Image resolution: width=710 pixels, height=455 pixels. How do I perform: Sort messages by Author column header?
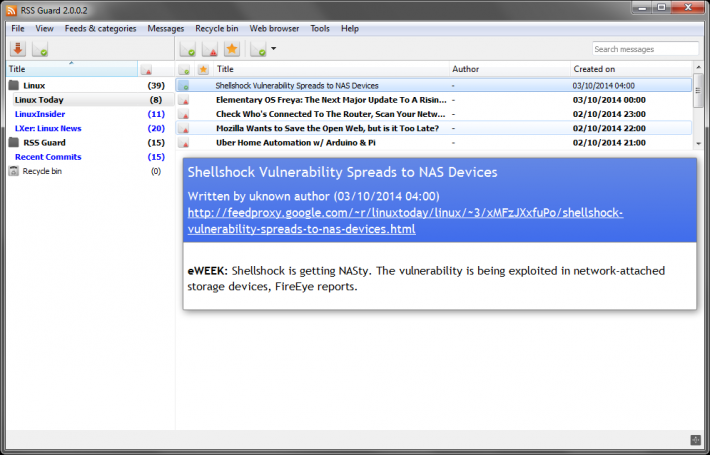pyautogui.click(x=509, y=69)
